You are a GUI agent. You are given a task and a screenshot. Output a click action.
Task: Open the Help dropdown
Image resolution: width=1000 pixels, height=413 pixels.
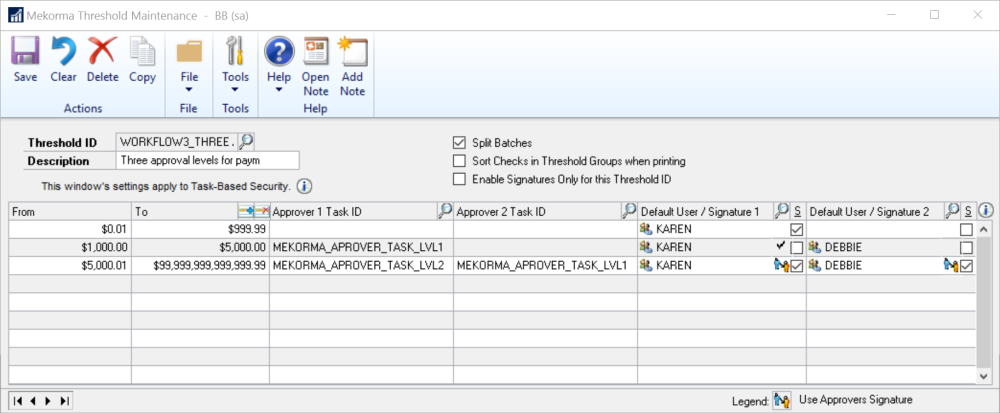click(x=279, y=64)
